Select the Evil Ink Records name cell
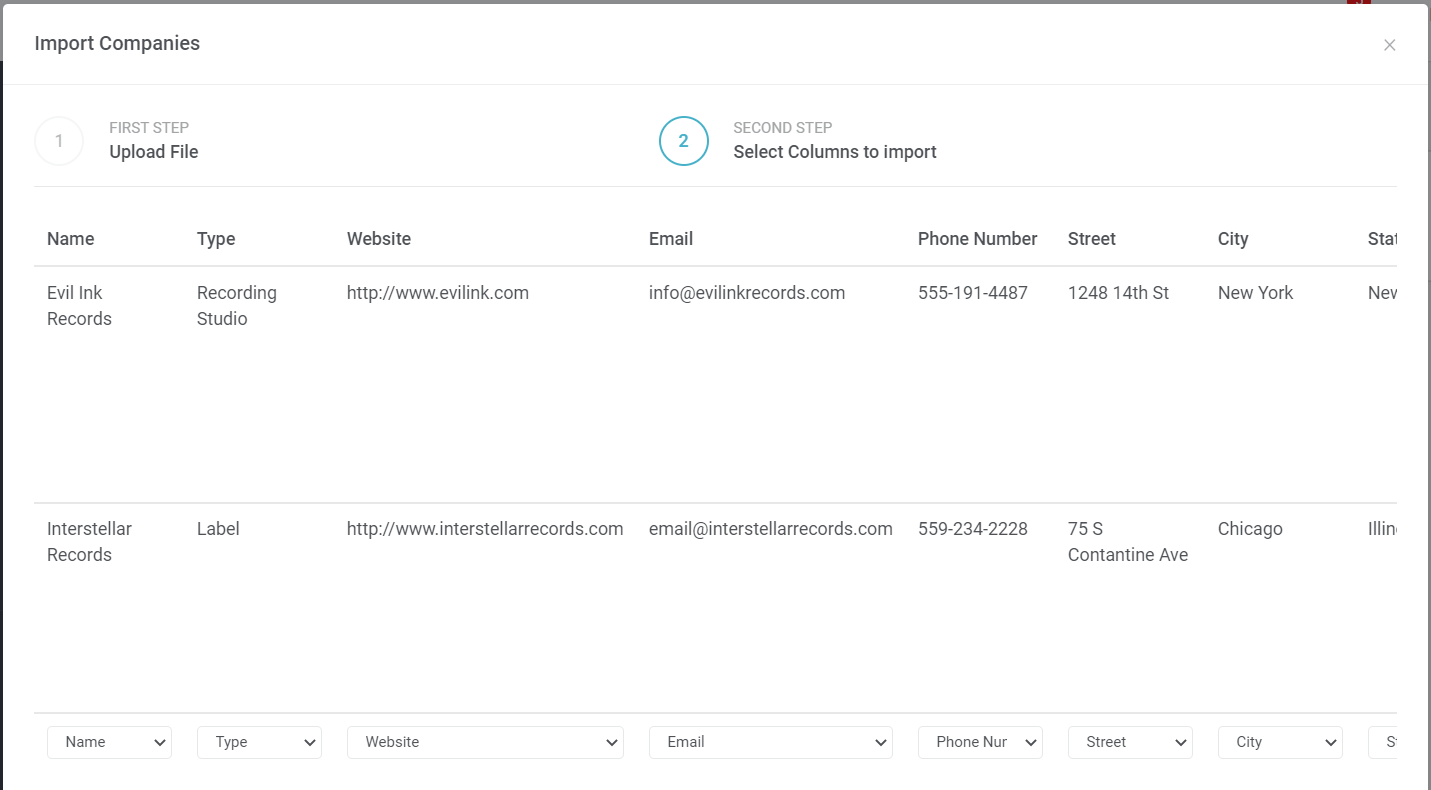The image size is (1431, 790). 79,306
